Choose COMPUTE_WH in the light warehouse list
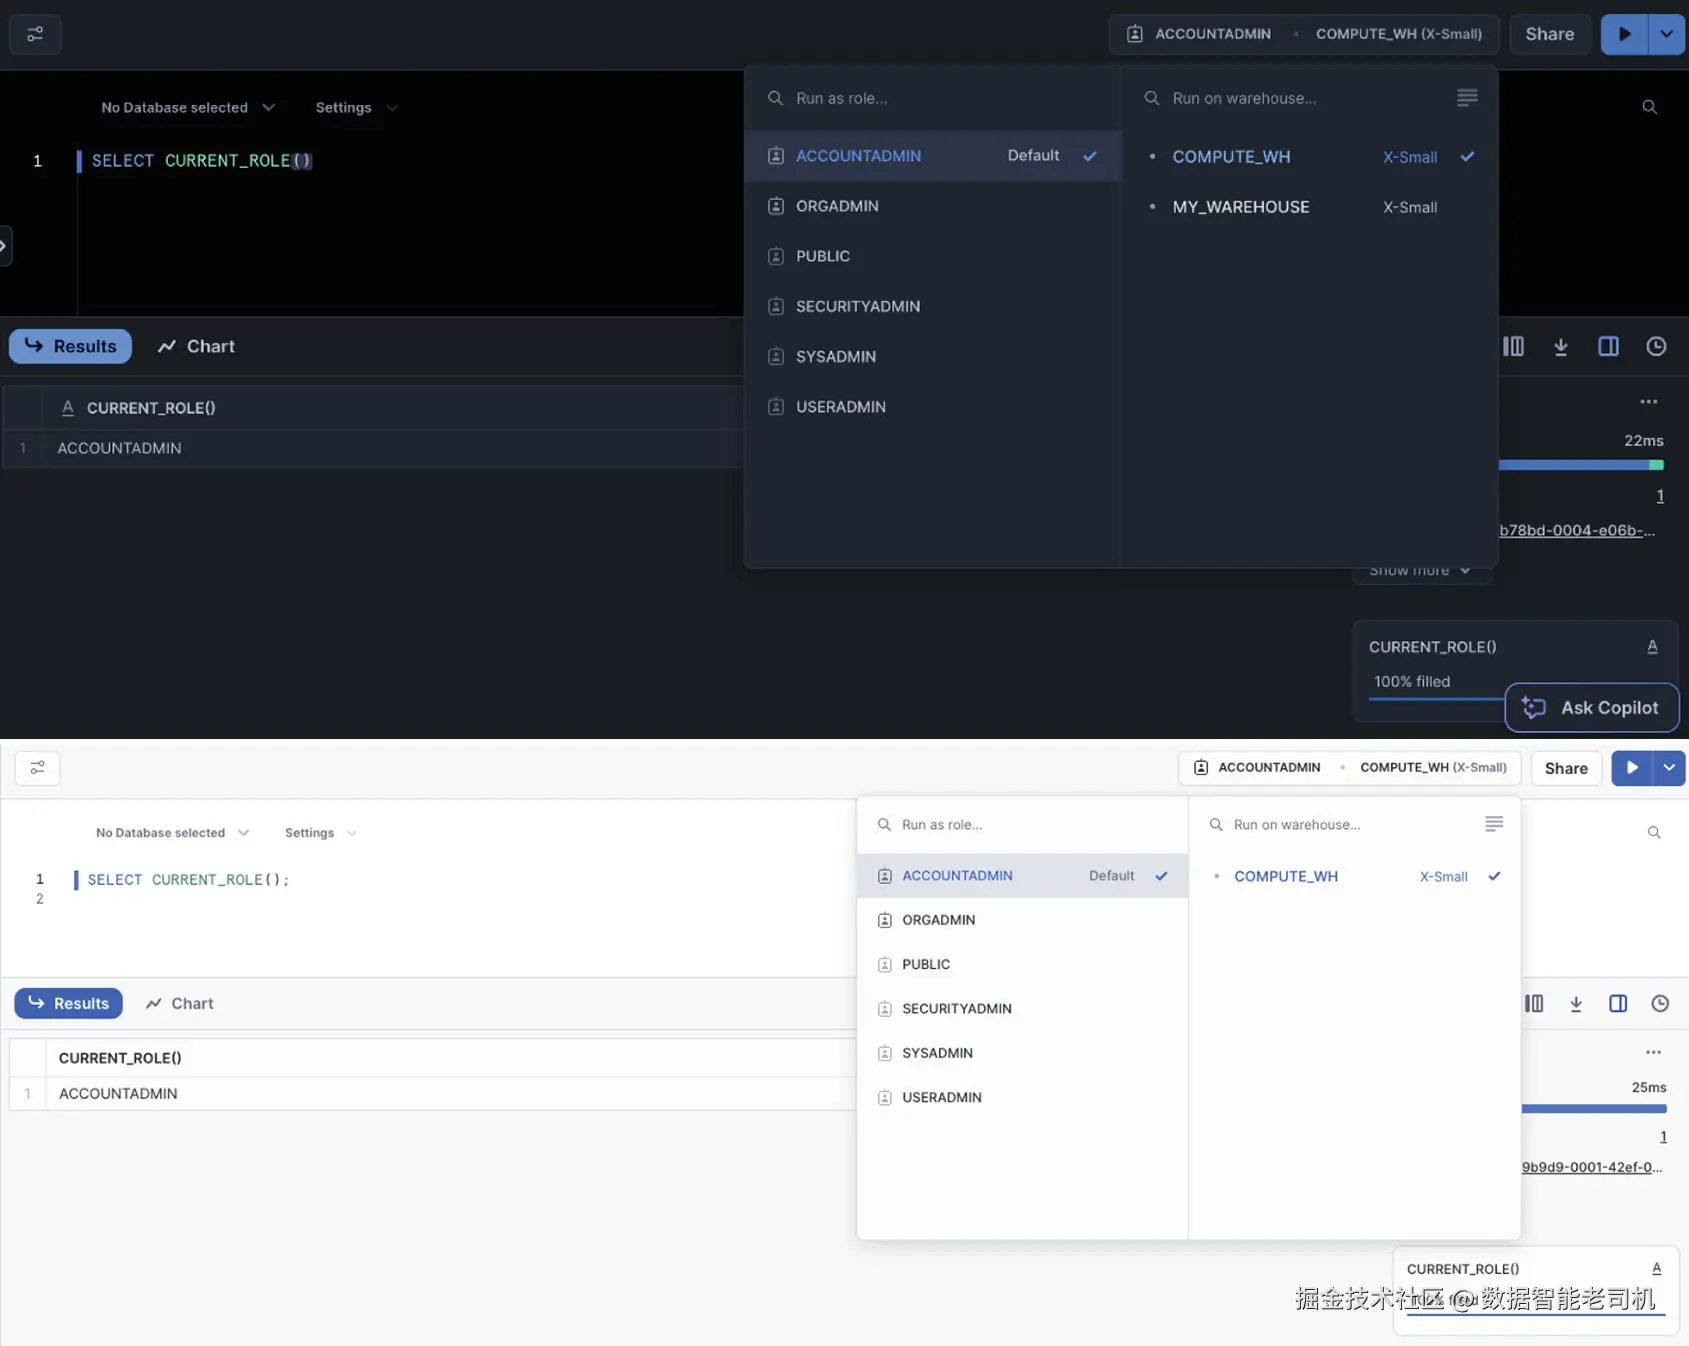This screenshot has width=1689, height=1346. pos(1355,876)
